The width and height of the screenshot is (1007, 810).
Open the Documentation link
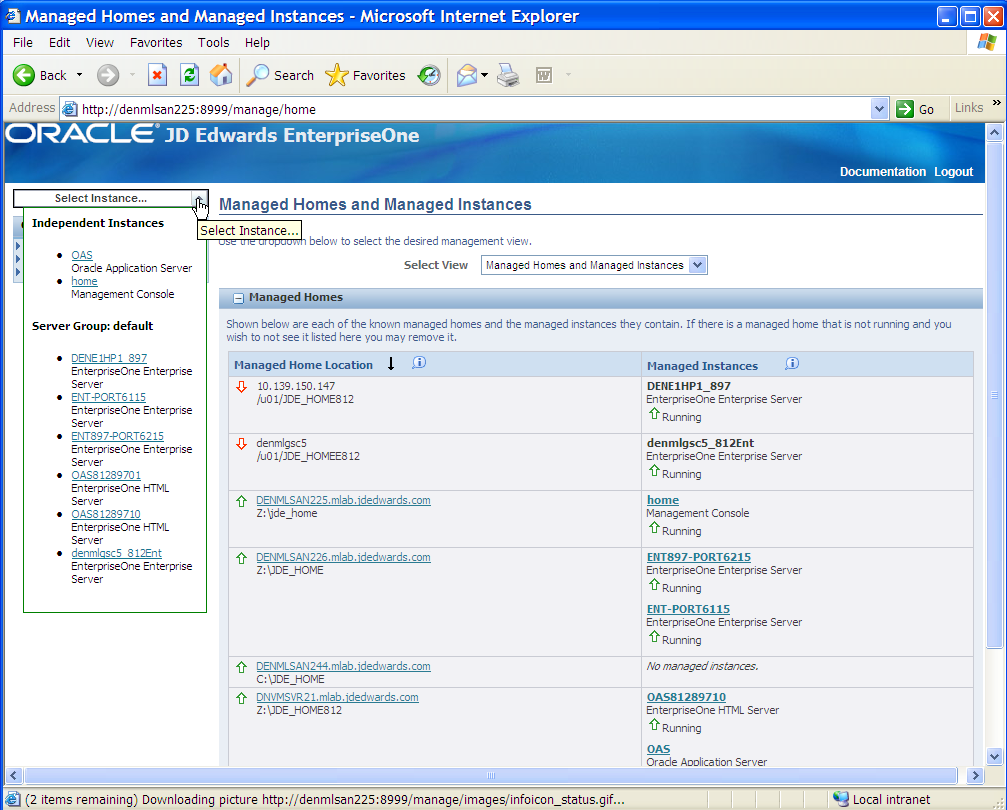point(882,172)
